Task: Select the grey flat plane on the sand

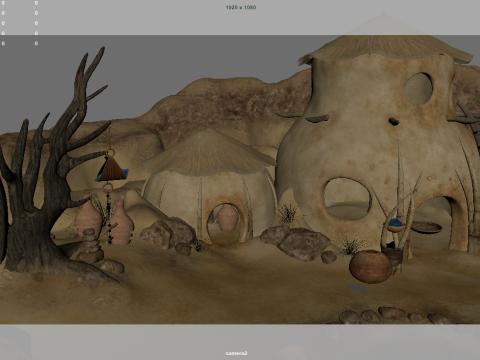Action: [357, 287]
